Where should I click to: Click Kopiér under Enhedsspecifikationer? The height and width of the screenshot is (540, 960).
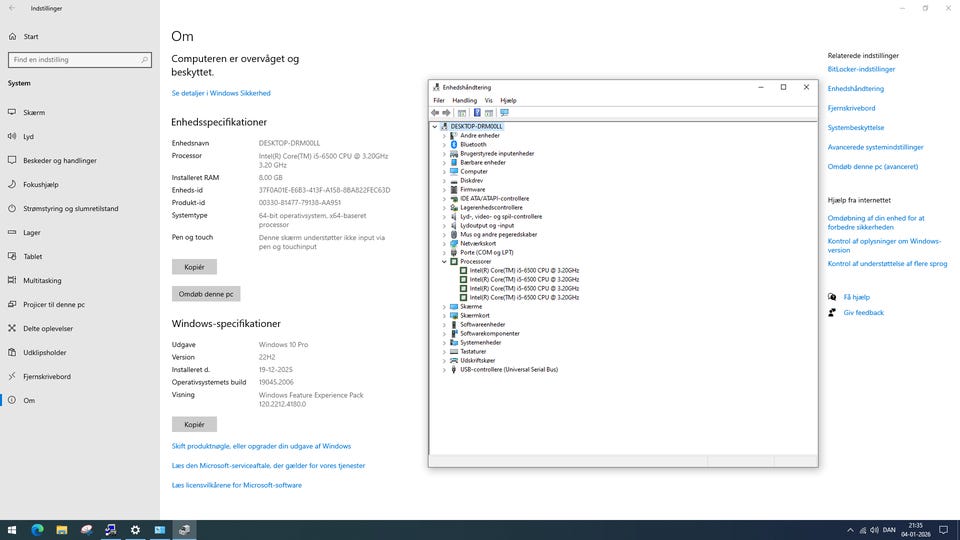click(x=194, y=267)
